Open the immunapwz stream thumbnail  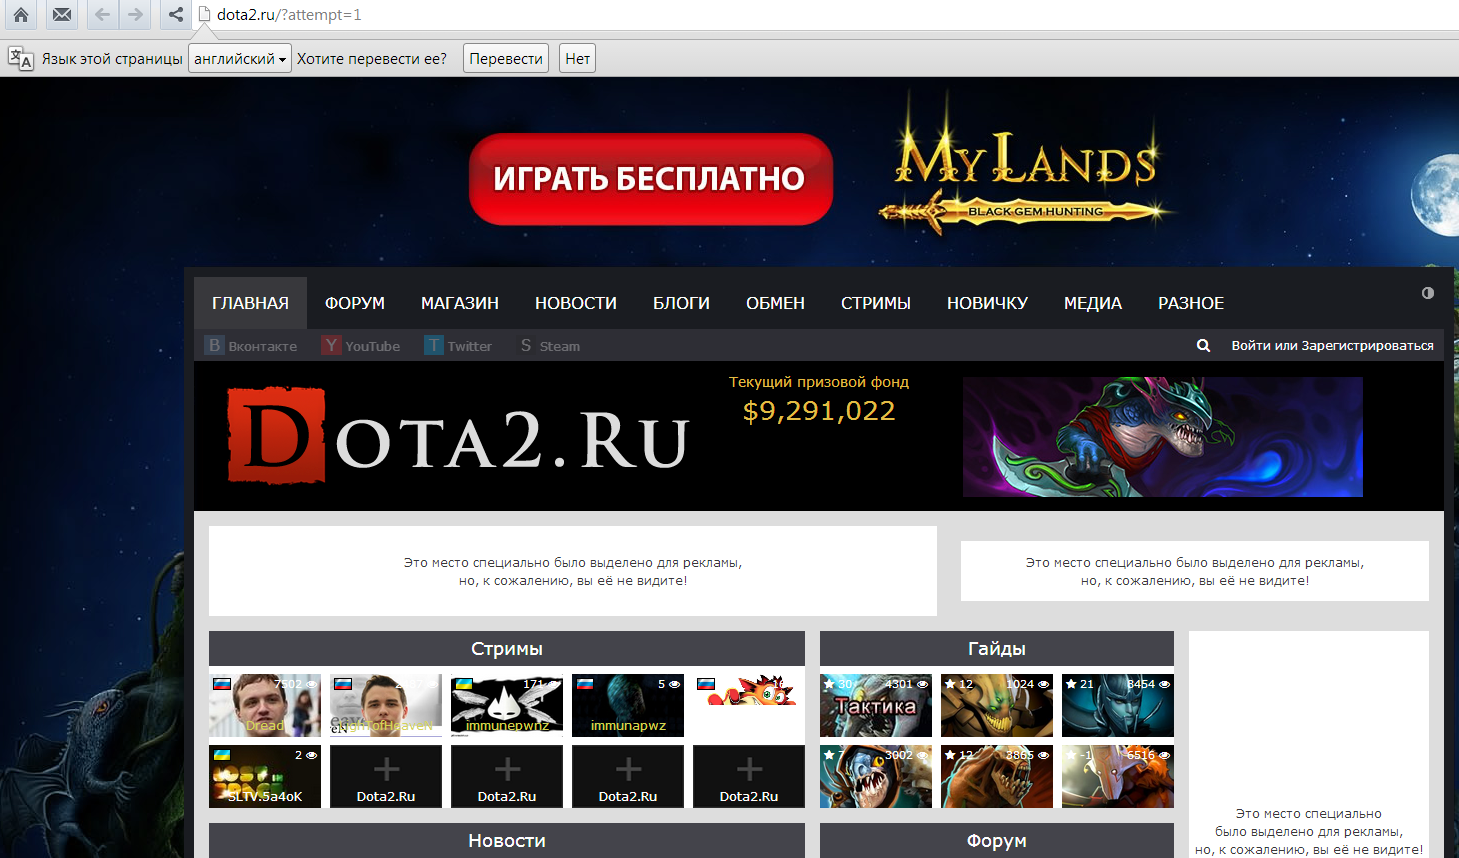pyautogui.click(x=628, y=705)
